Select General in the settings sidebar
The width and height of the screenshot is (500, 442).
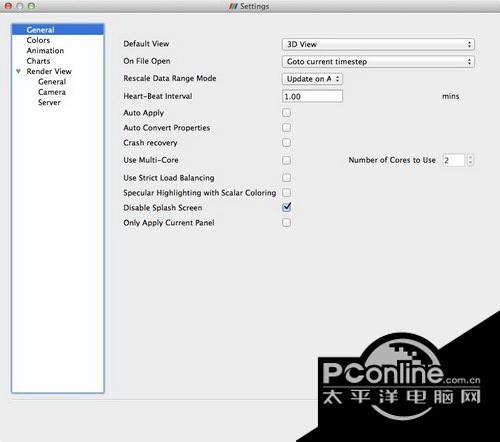pos(58,30)
